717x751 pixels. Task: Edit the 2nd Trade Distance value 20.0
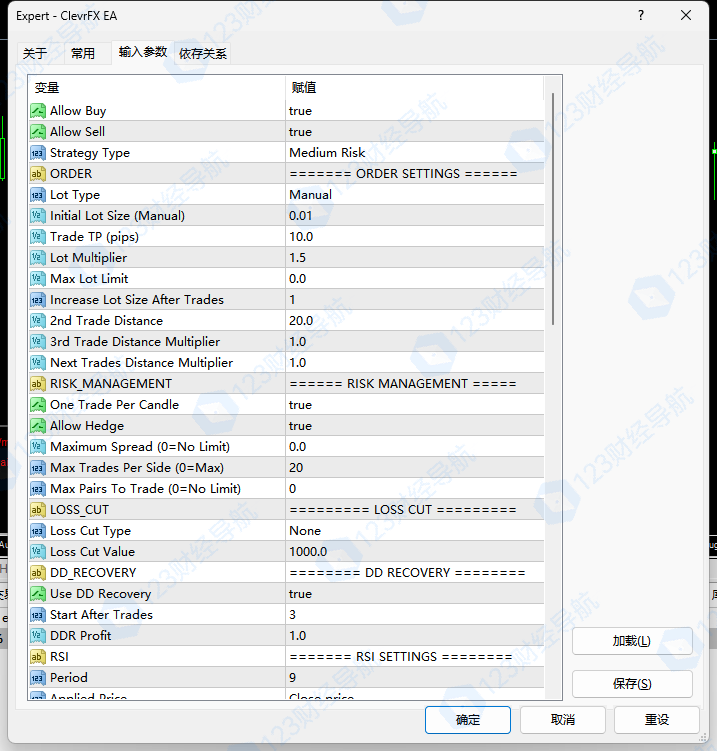(x=415, y=321)
